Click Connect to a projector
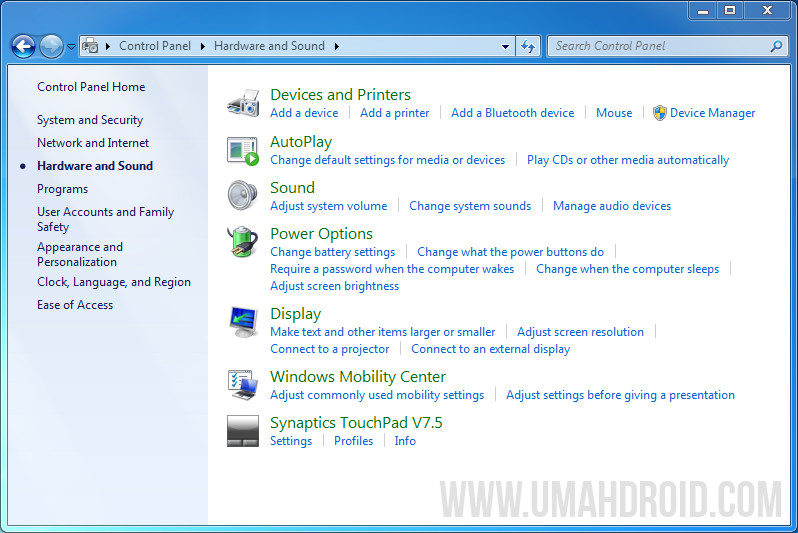The width and height of the screenshot is (798, 533). coord(330,349)
